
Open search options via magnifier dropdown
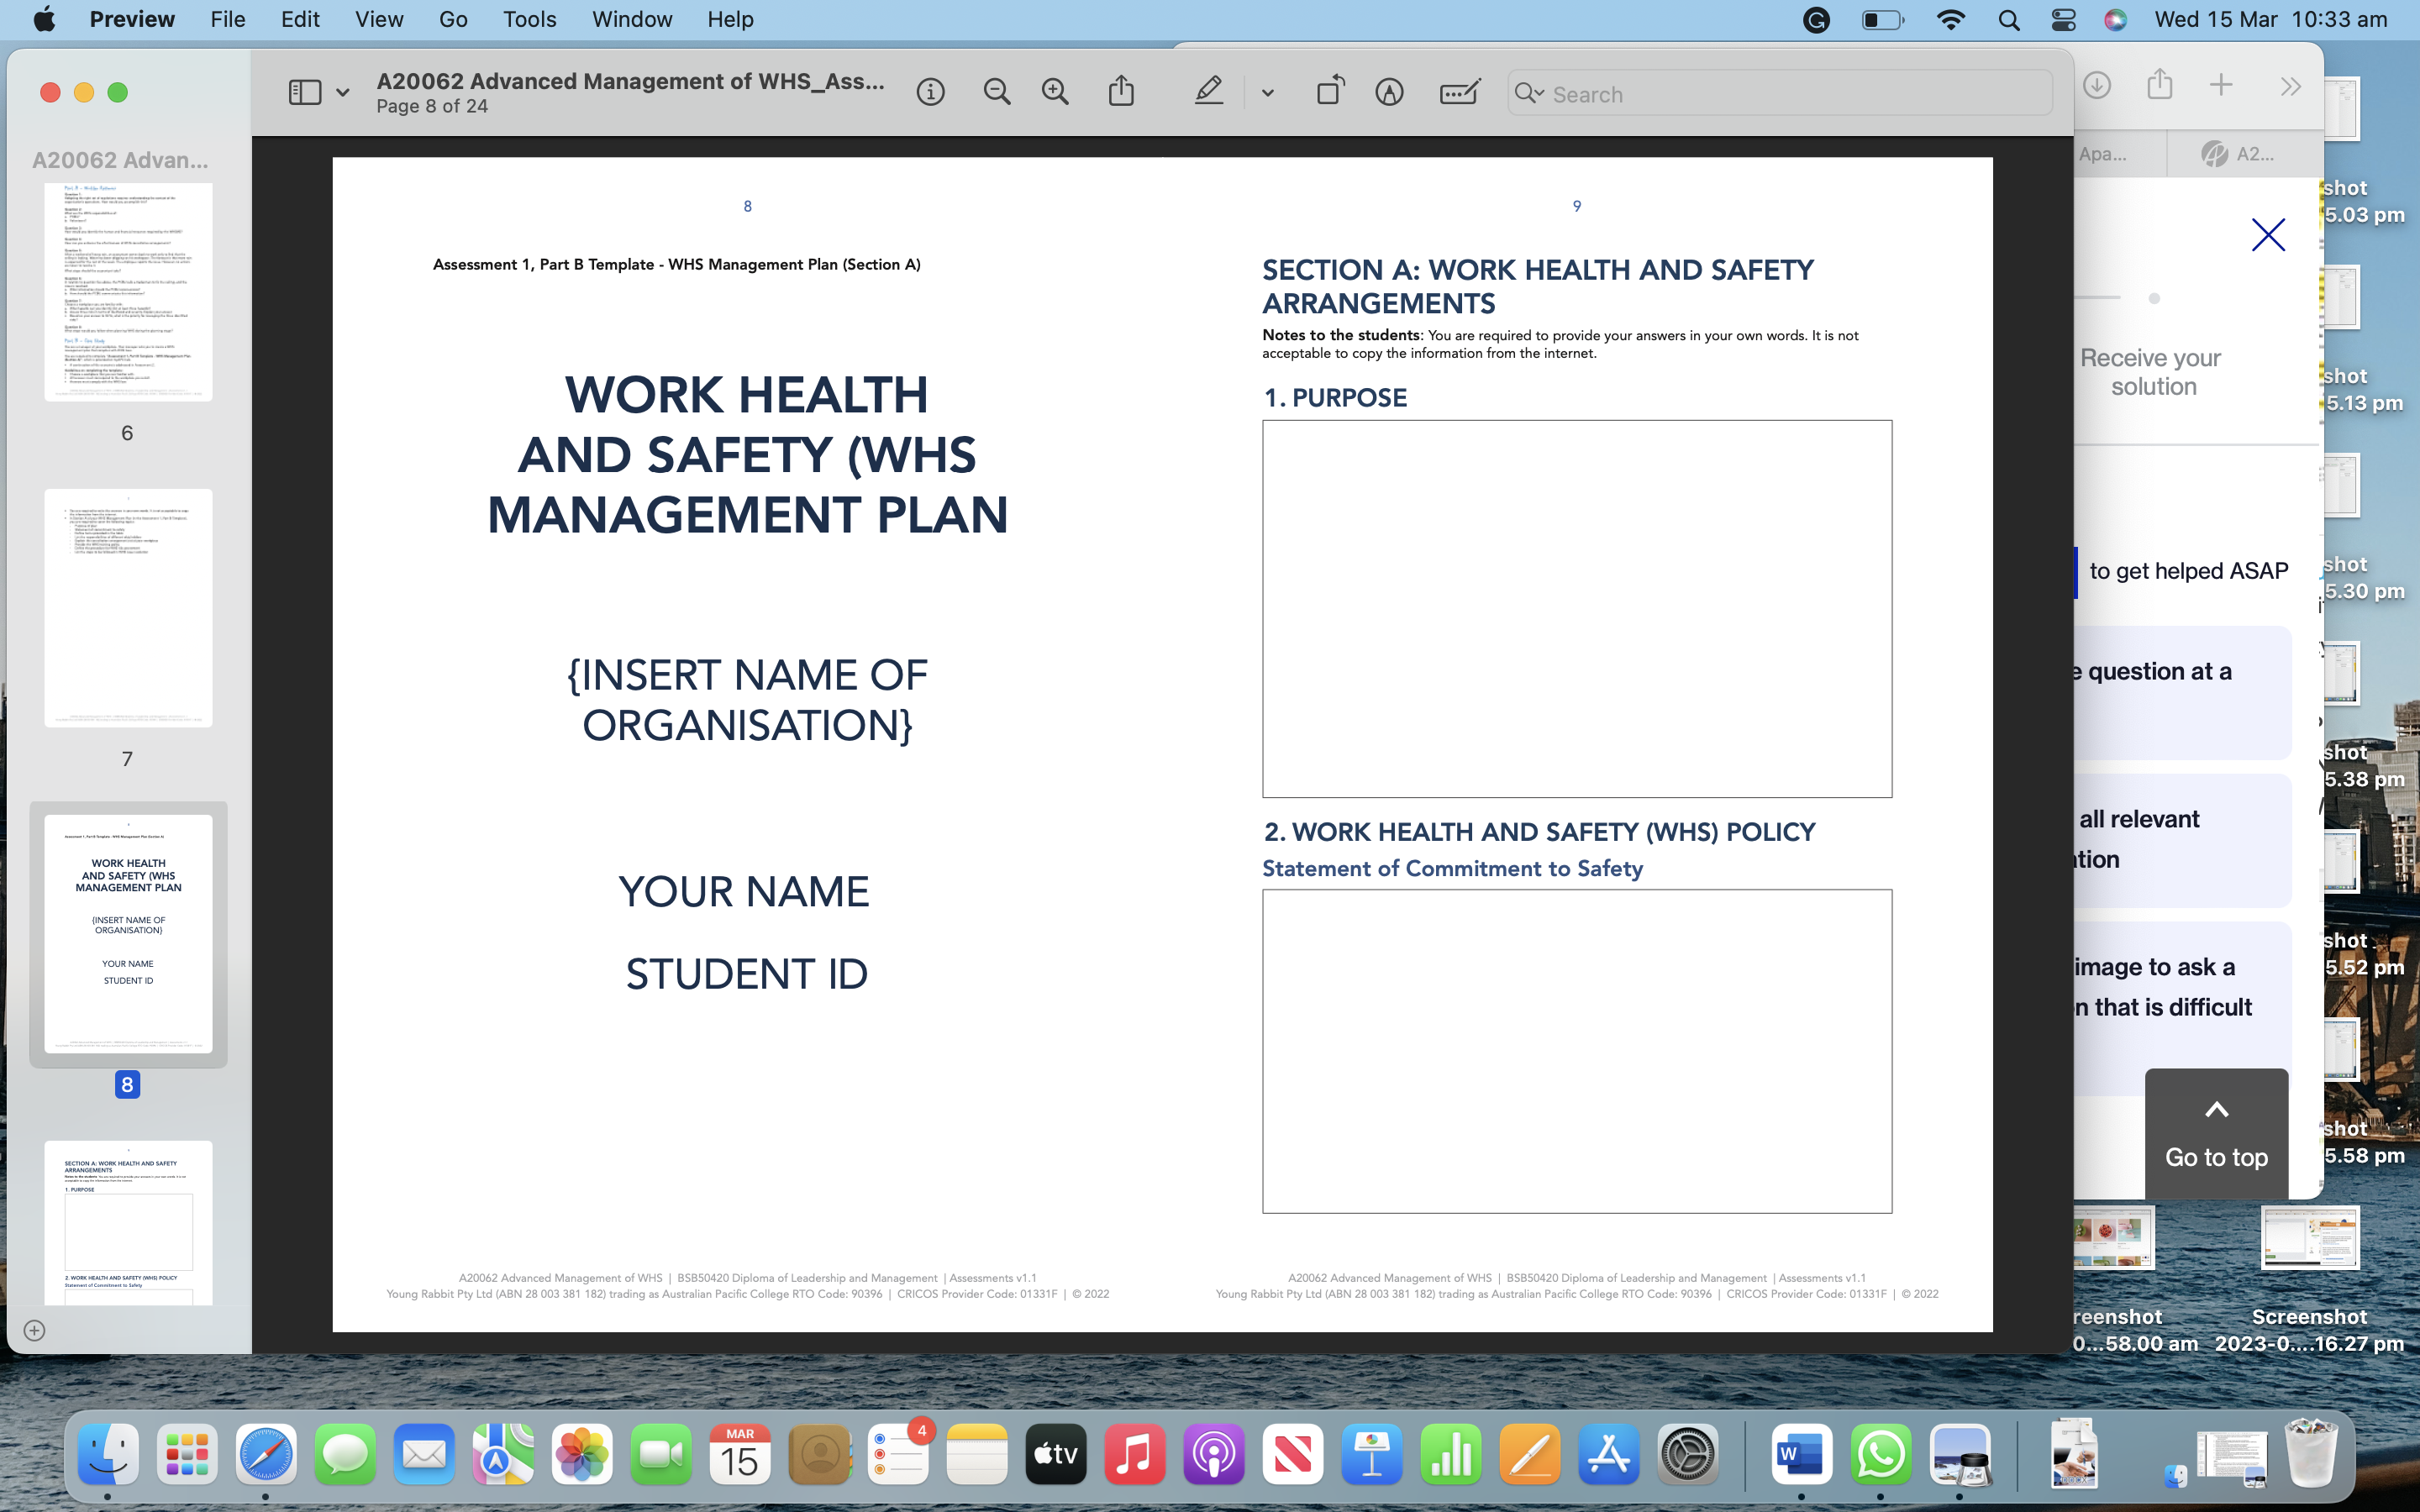click(x=1529, y=93)
